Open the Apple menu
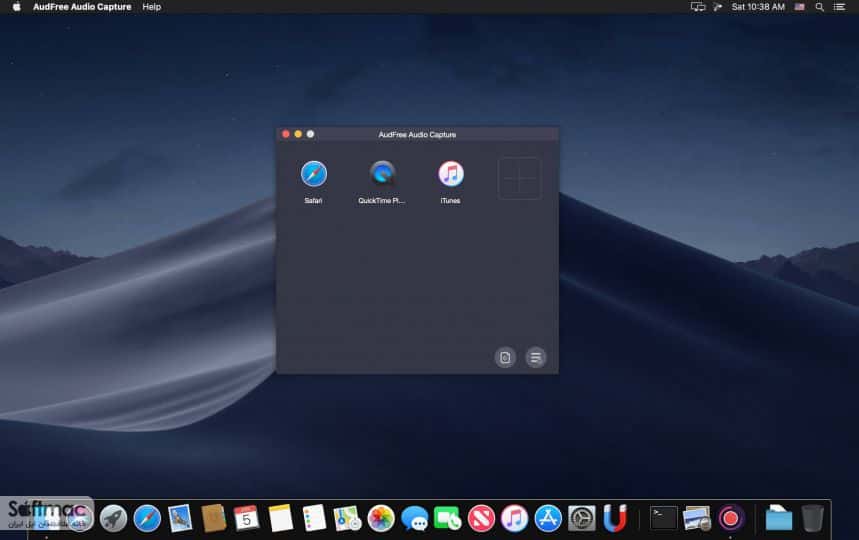Screen dimensions: 859x540 tap(16, 7)
